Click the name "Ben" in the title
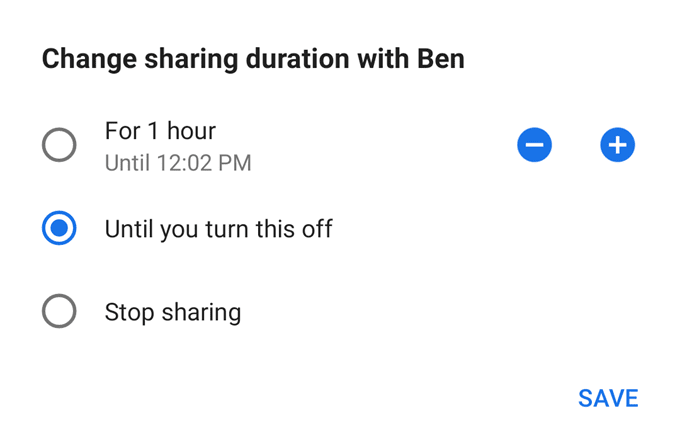Screen dimensions: 680x435 click(x=439, y=59)
